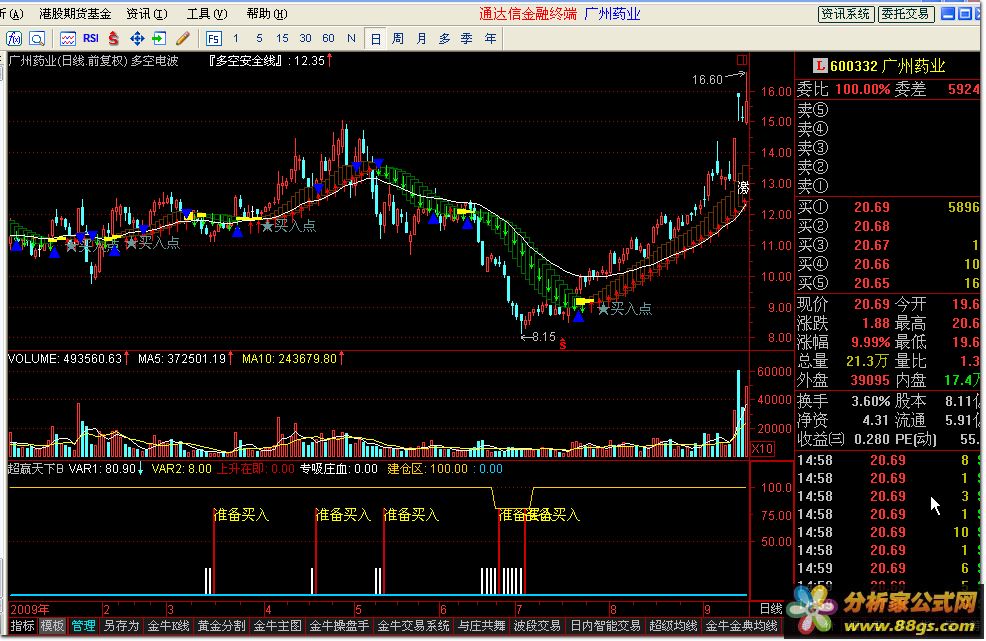
Task: Click the 2009年 date axis label
Action: 30,609
